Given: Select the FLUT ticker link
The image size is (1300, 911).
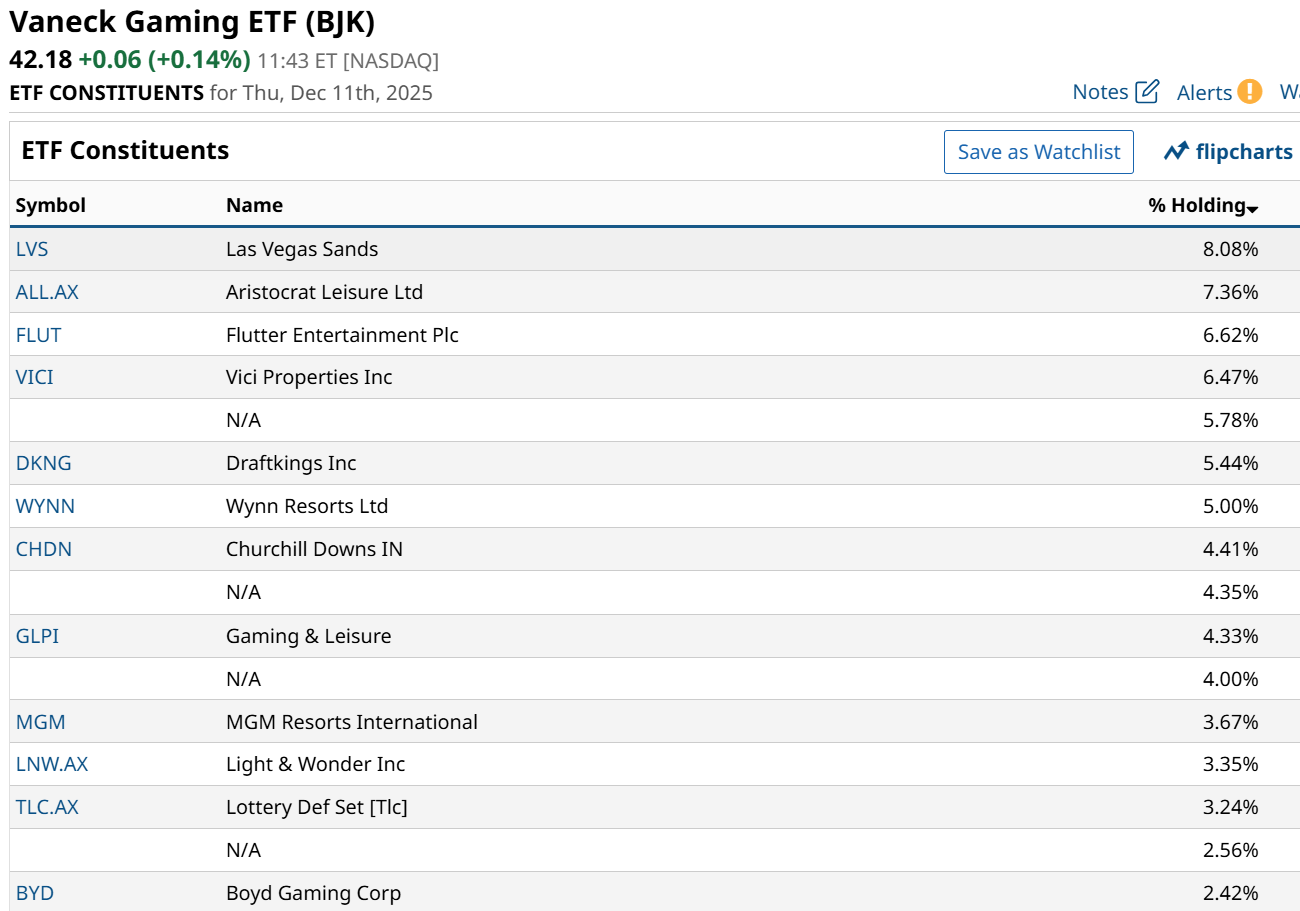Looking at the screenshot, I should 38,335.
